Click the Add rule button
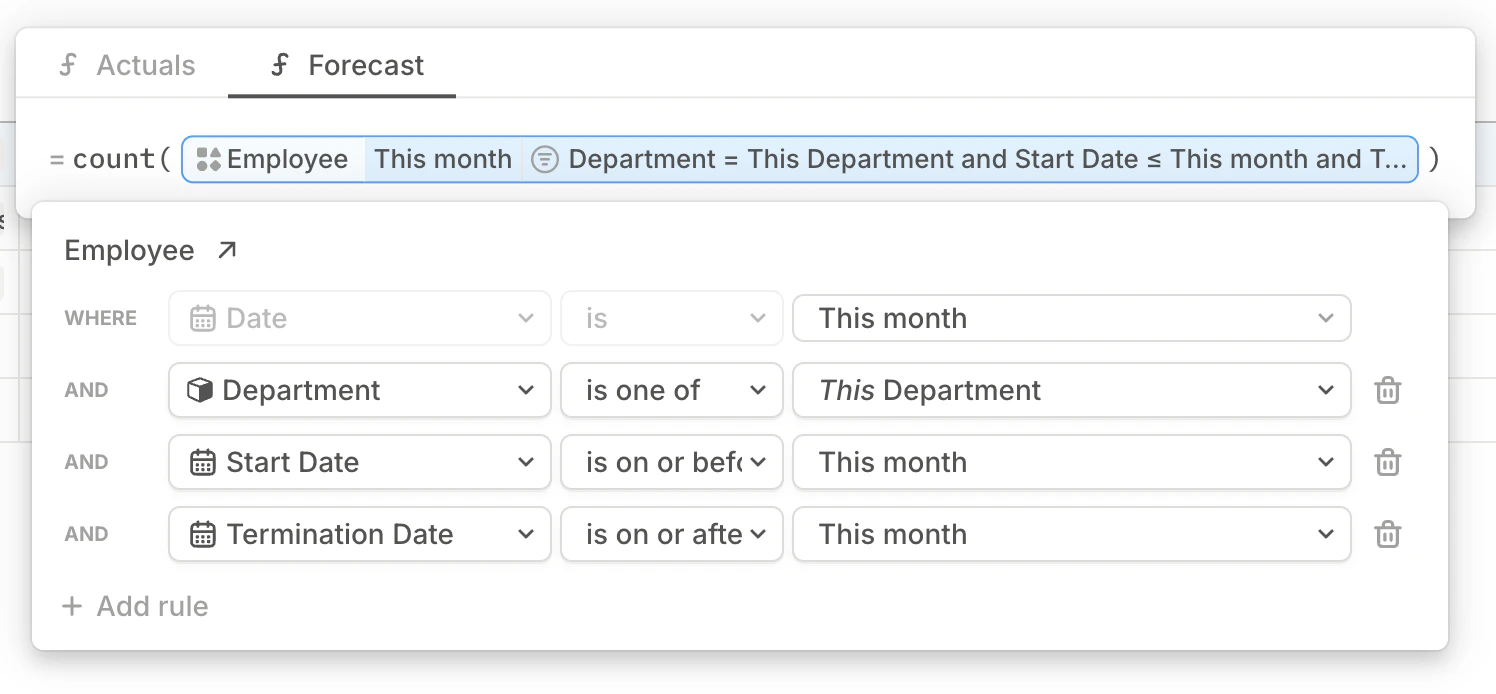This screenshot has width=1496, height=694. 136,606
